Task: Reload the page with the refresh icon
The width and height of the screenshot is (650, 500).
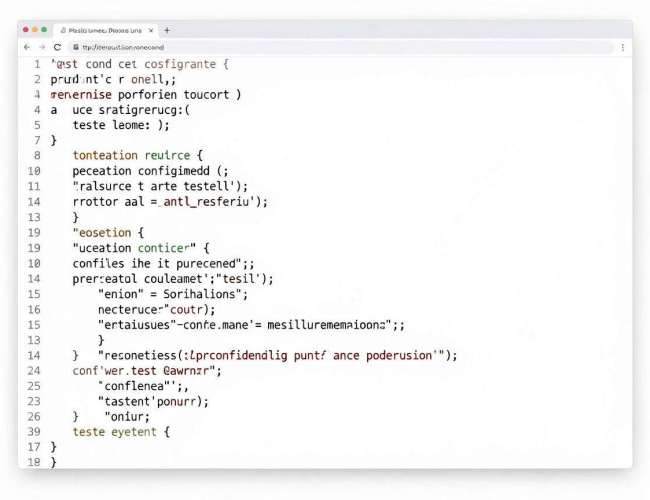Action: [57, 47]
